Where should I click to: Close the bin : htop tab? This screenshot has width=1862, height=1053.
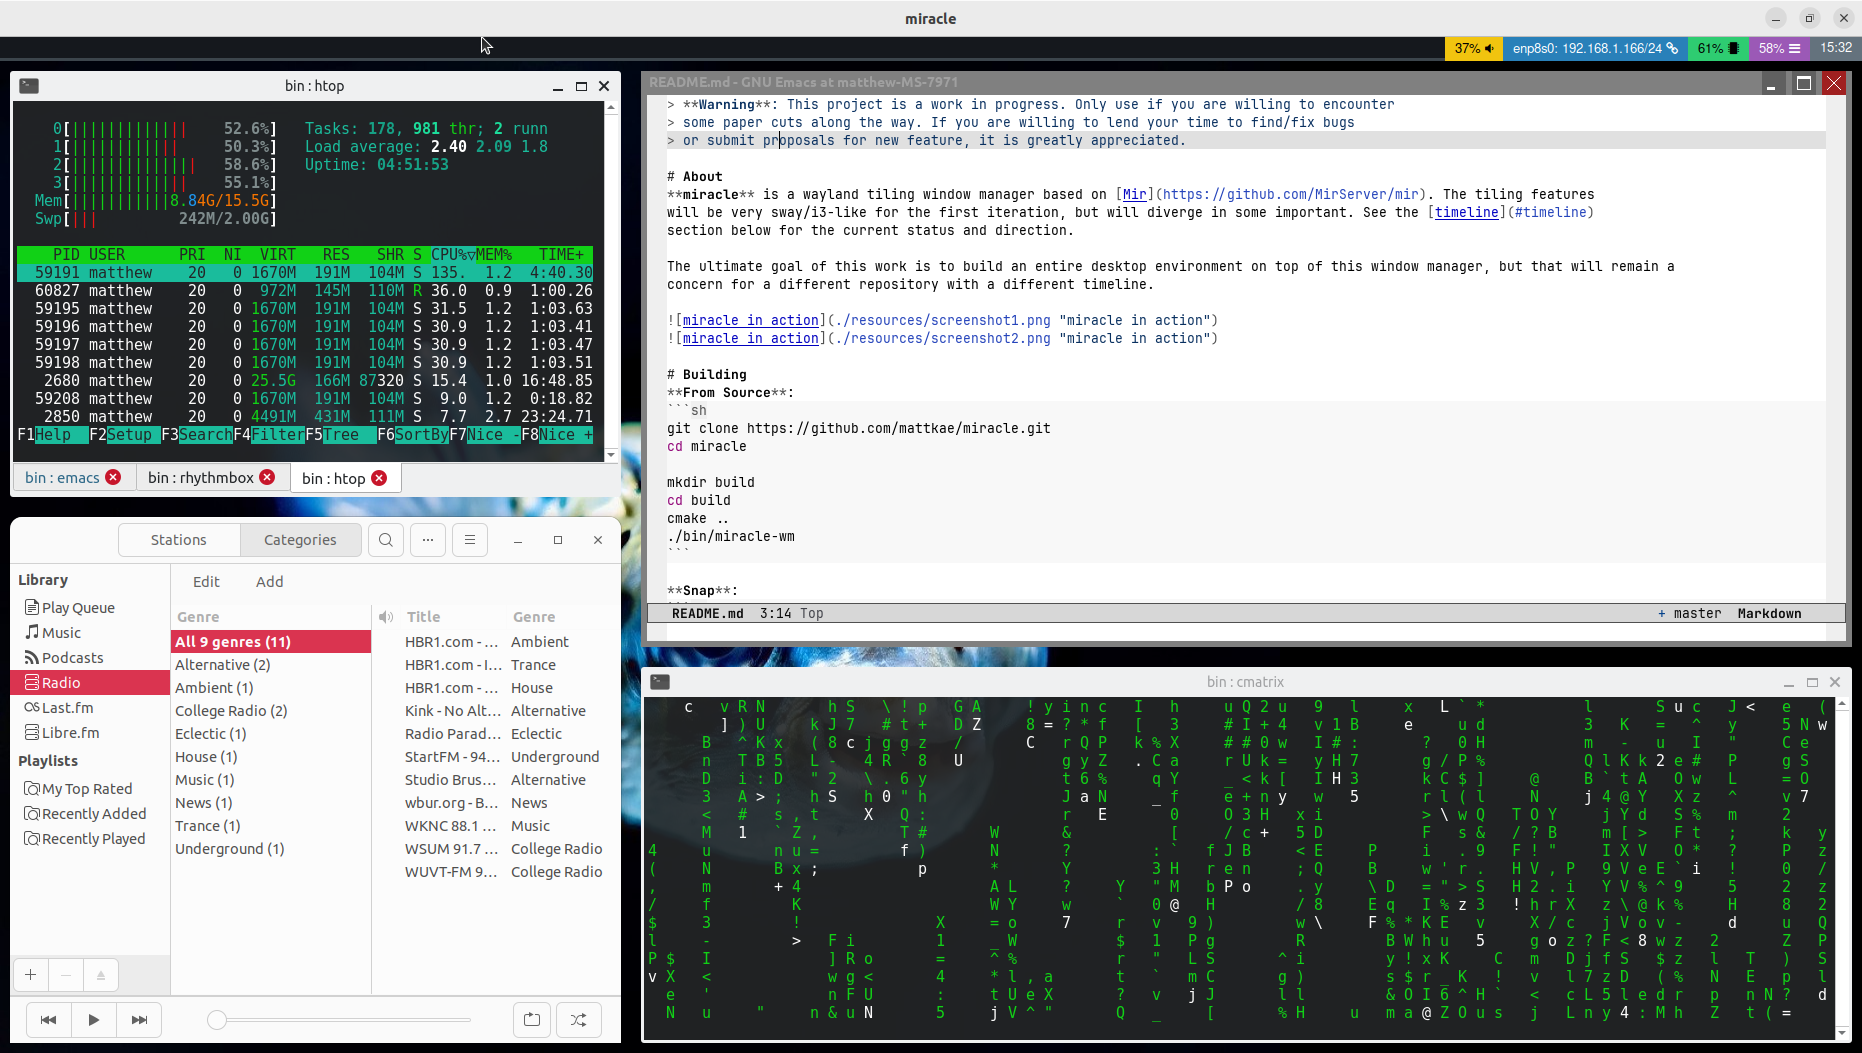pos(379,478)
